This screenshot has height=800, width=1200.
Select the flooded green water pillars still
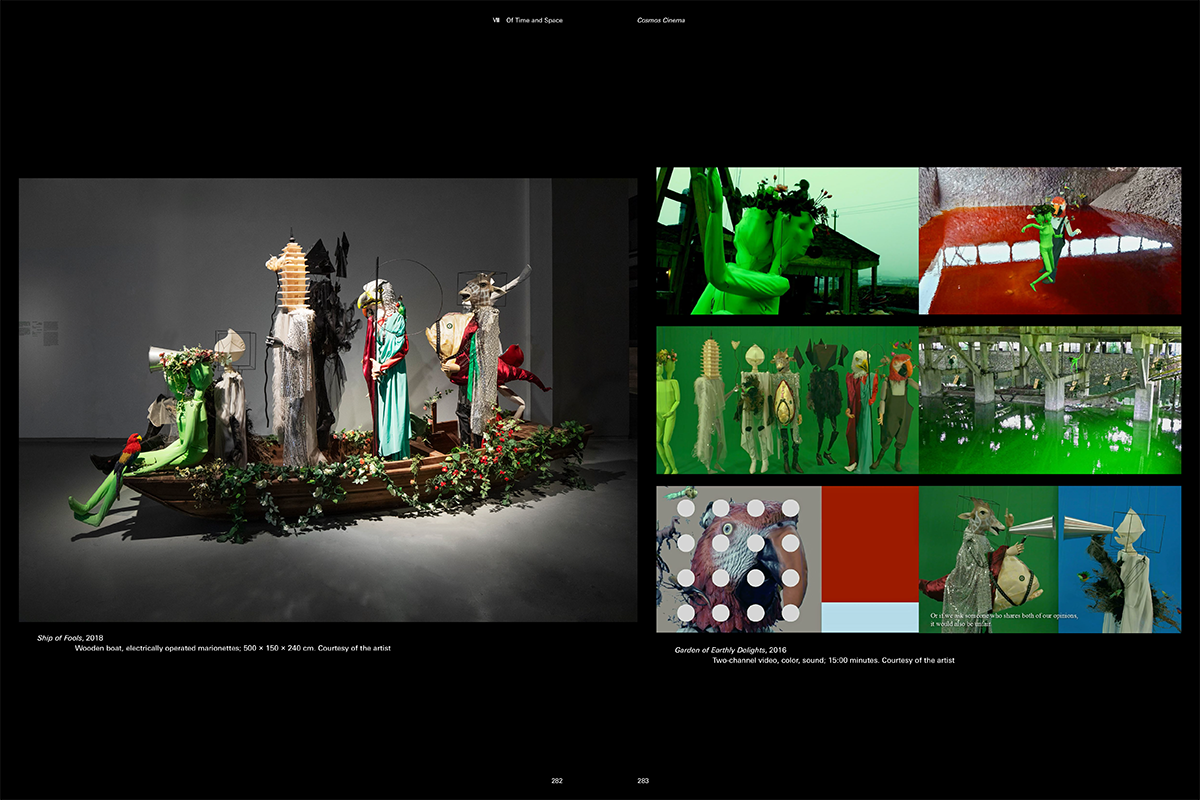1050,400
